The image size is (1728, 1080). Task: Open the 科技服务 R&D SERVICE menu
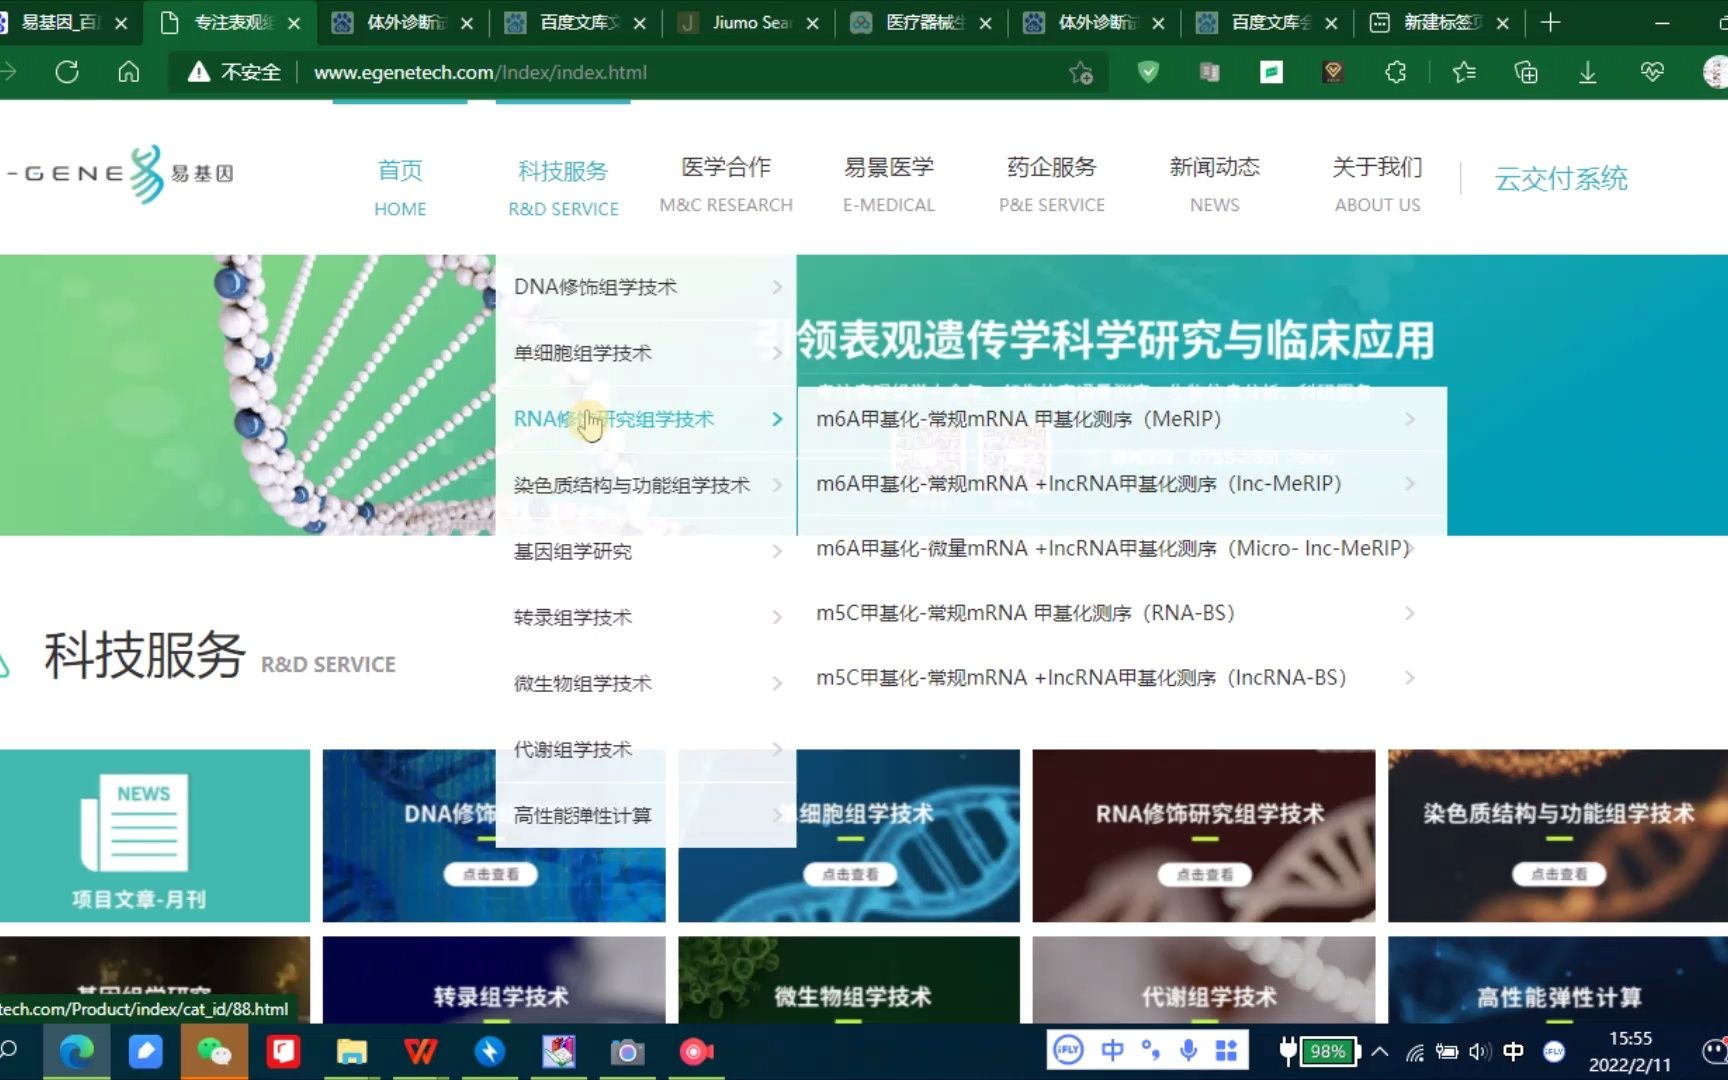click(563, 187)
